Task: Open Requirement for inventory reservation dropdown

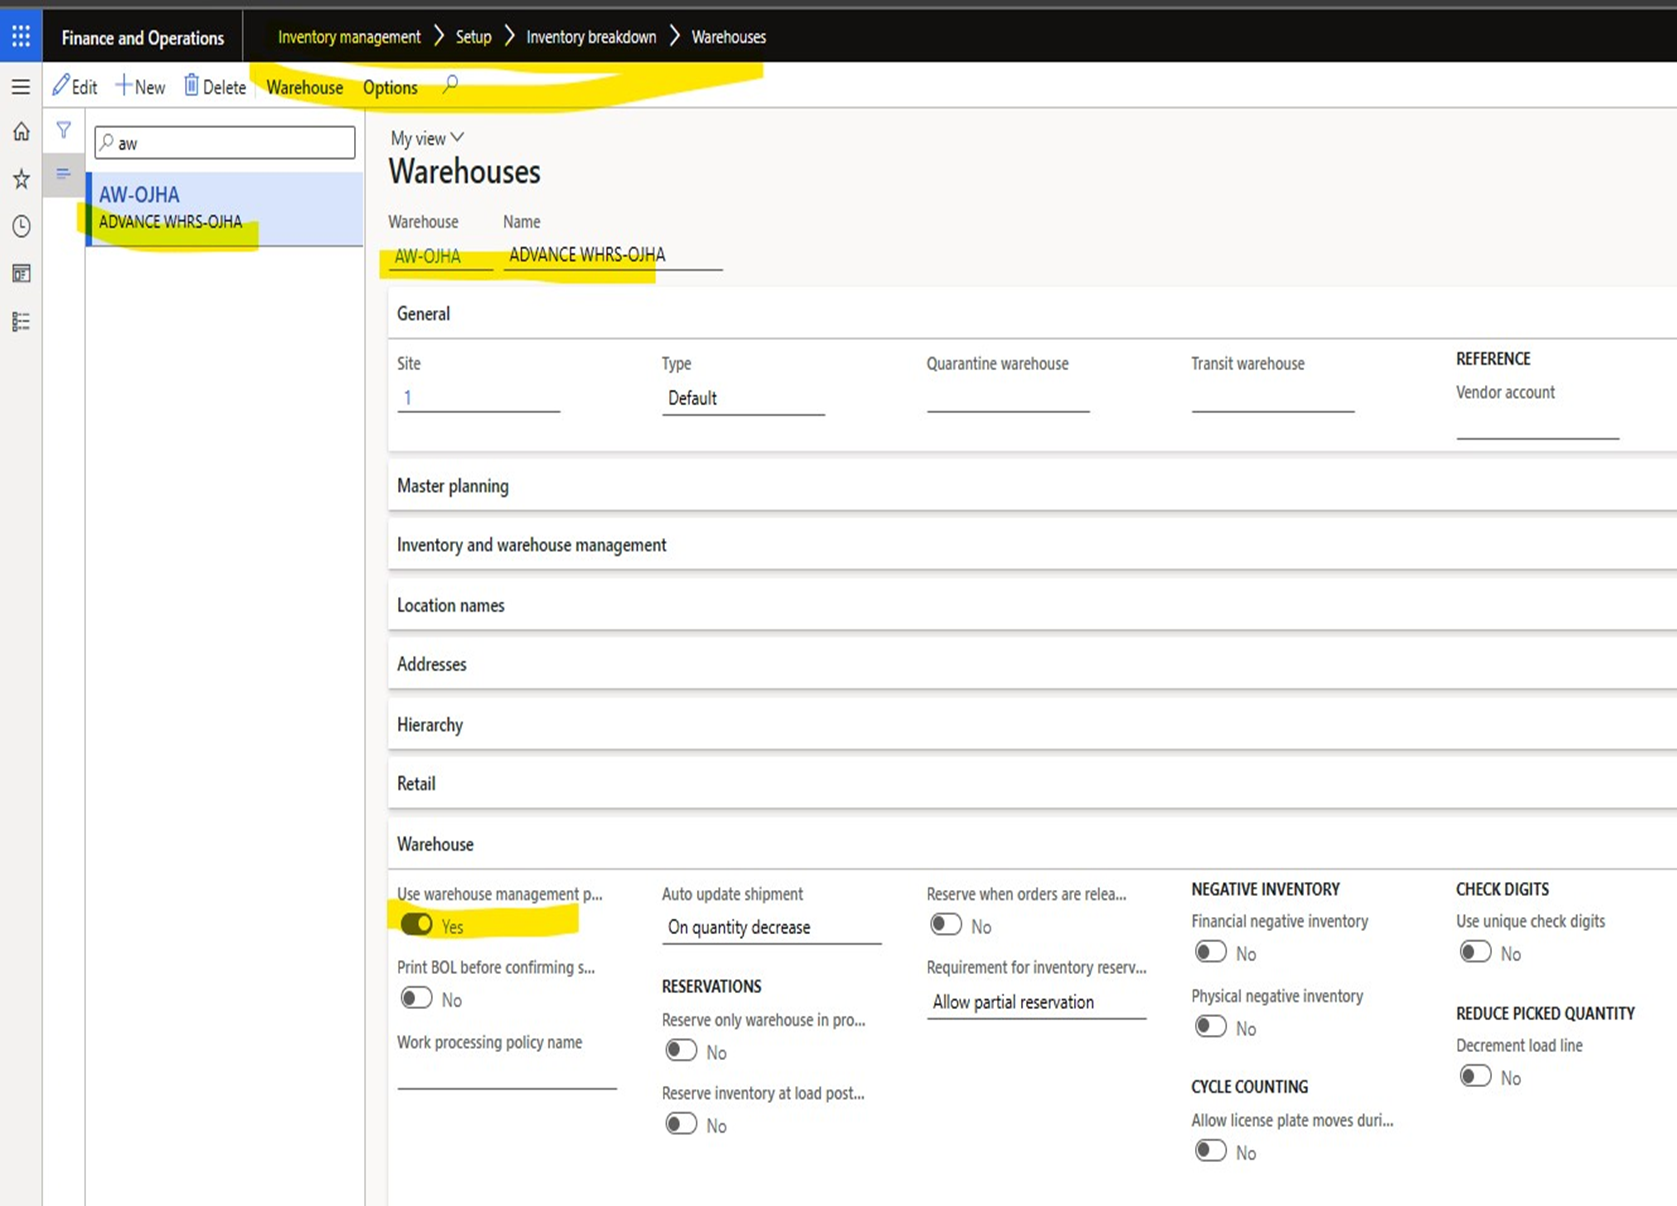Action: point(1036,1002)
